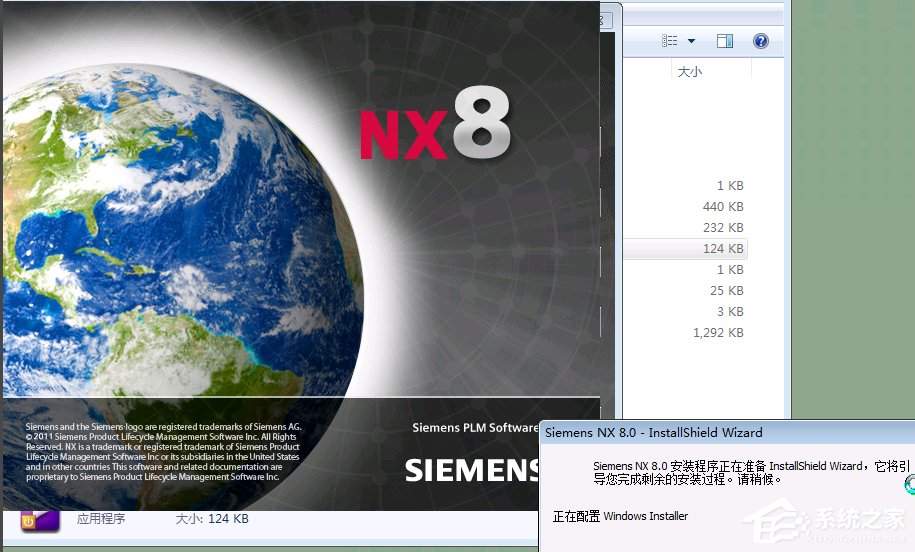This screenshot has width=915, height=552.
Task: Click the 正在配置 Windows Installer status text
Action: click(x=620, y=516)
